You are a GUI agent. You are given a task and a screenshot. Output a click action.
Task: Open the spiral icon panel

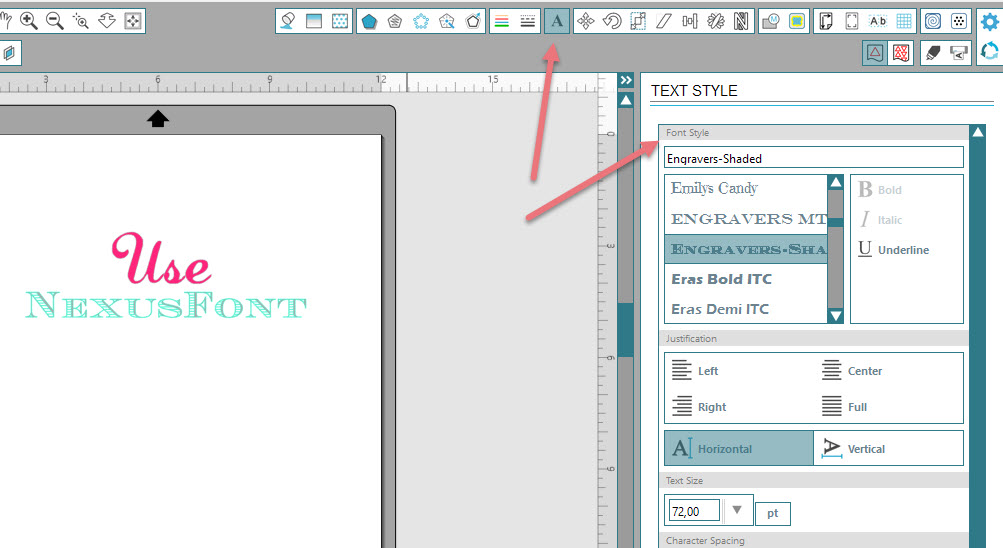click(x=933, y=21)
